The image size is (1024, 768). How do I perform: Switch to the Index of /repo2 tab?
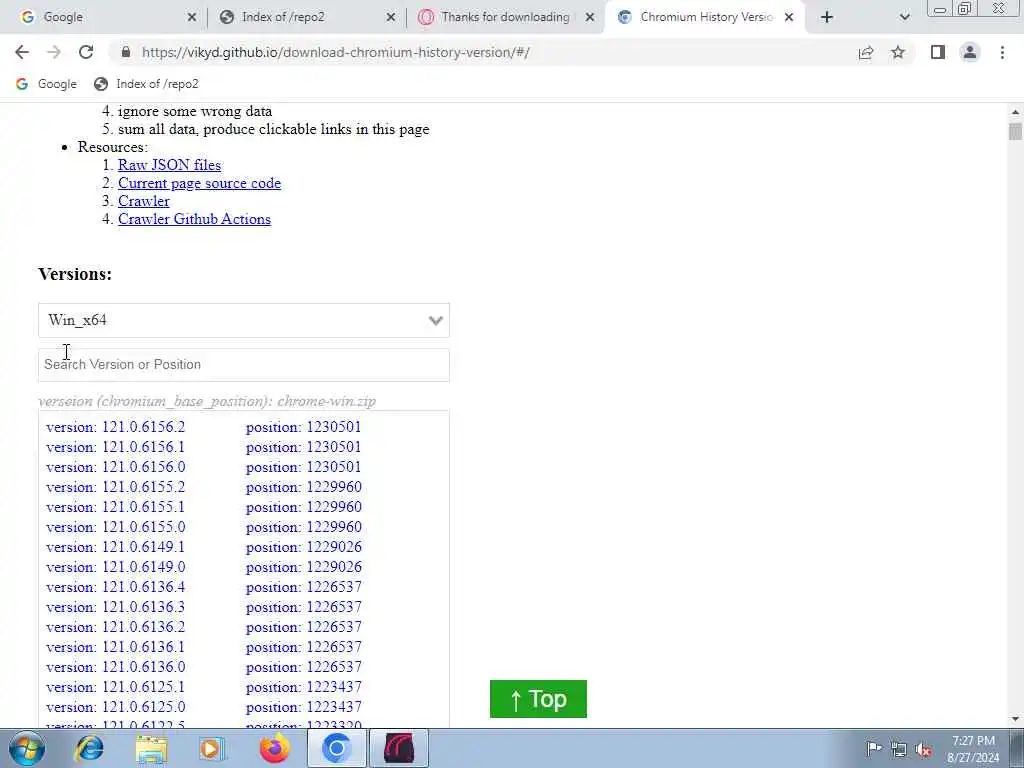click(300, 17)
